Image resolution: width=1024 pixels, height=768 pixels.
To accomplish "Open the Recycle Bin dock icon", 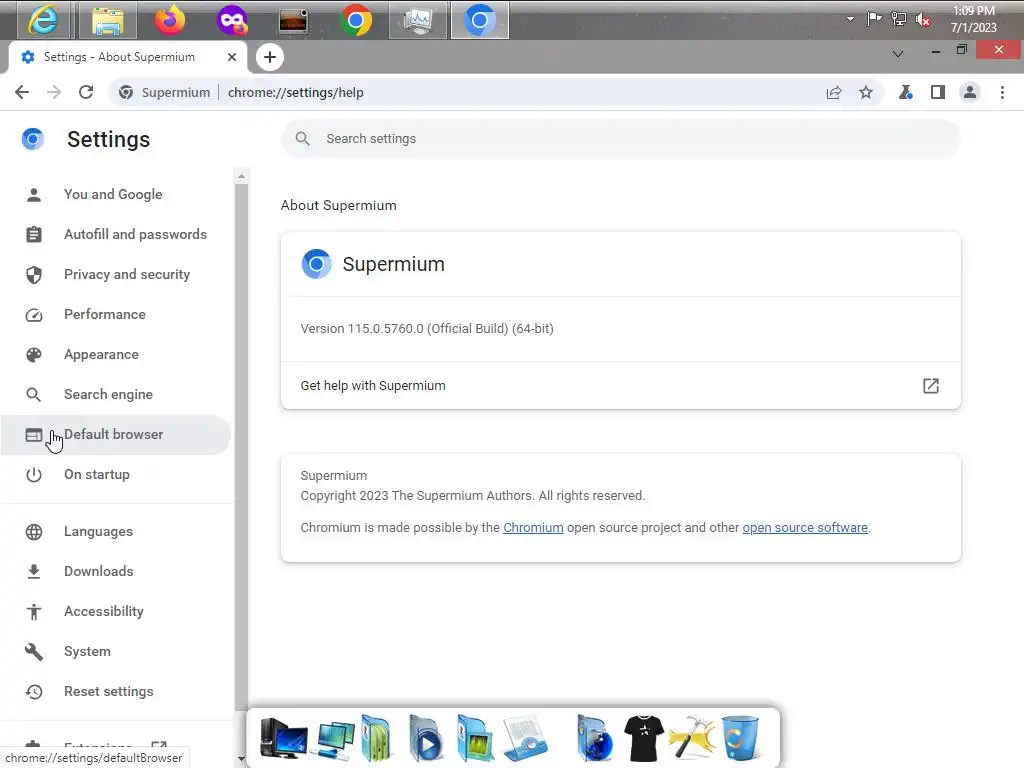I will (x=740, y=738).
